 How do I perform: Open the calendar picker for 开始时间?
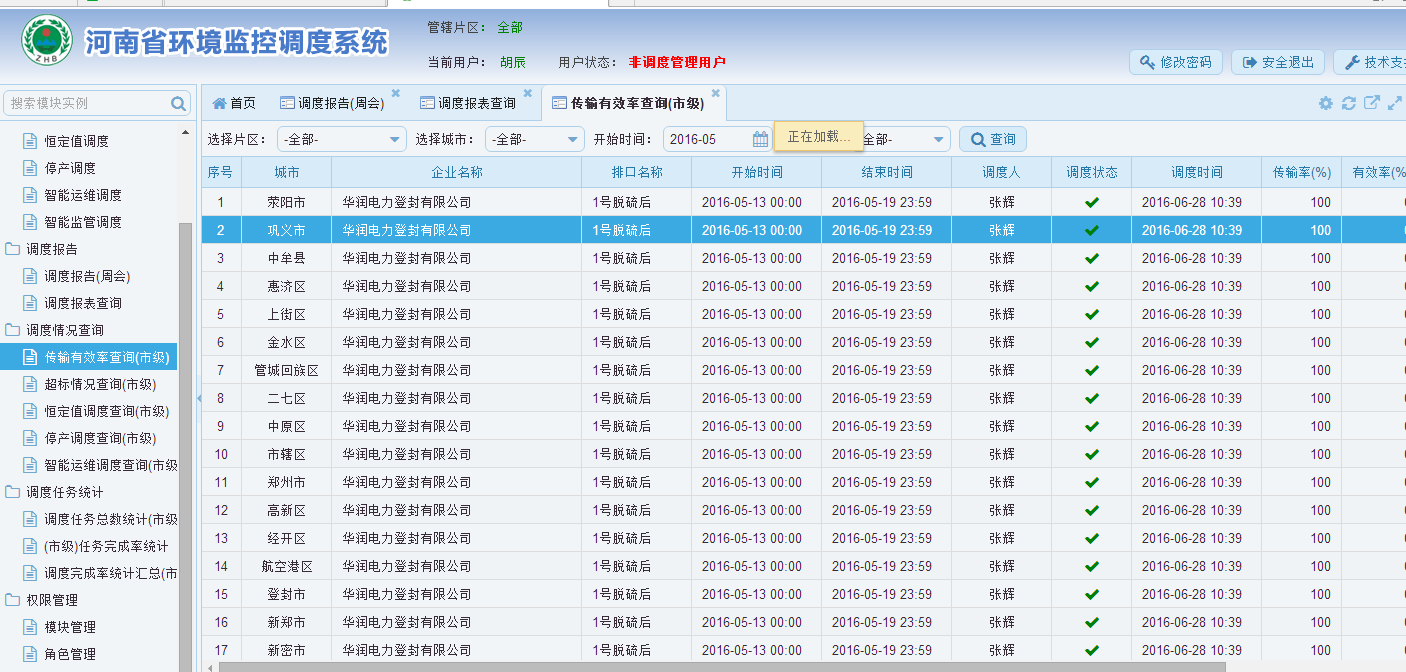(x=761, y=139)
